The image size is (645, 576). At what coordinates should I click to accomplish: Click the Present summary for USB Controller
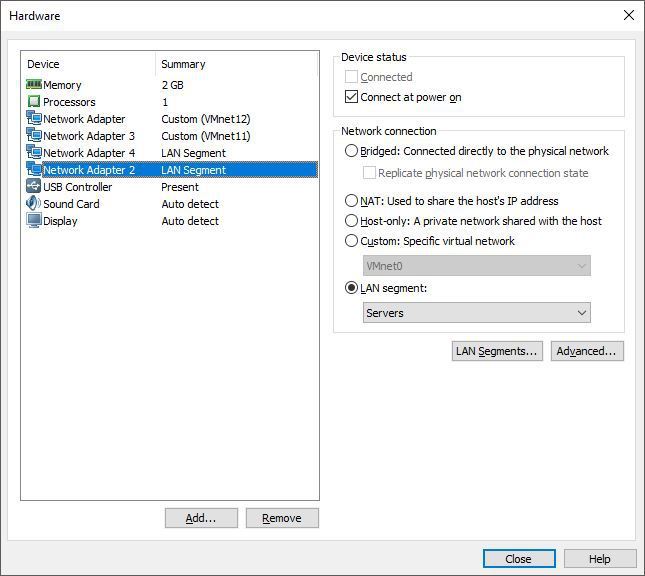point(180,187)
